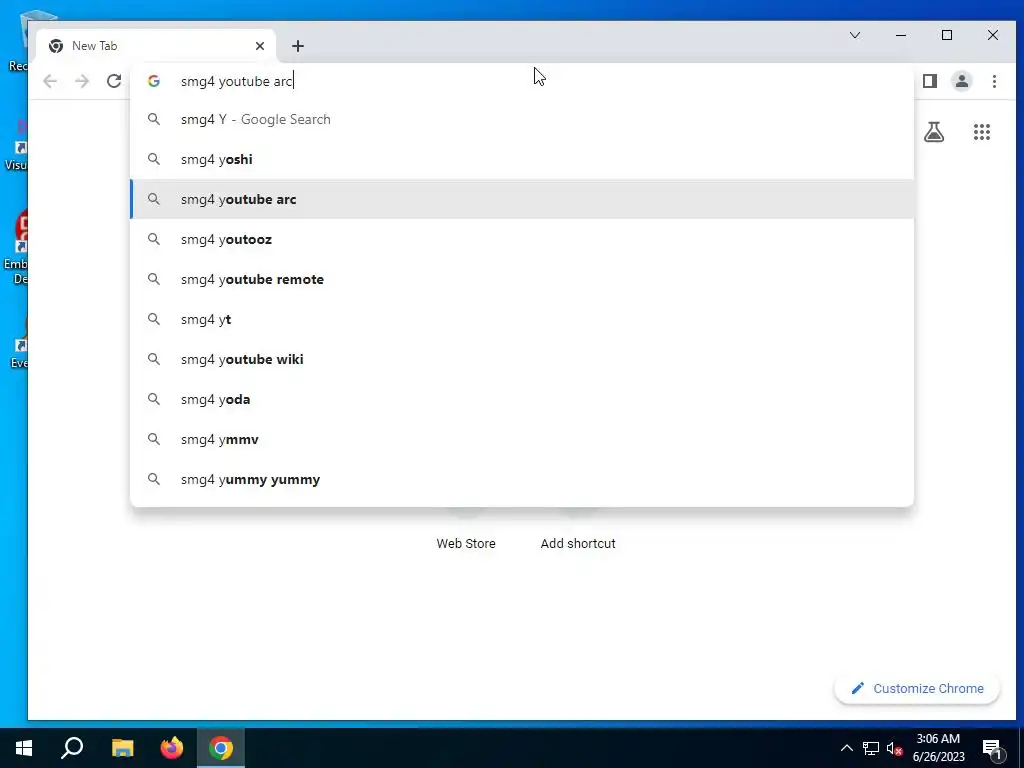The width and height of the screenshot is (1024, 768).
Task: Open the network status tray icon
Action: [x=871, y=748]
